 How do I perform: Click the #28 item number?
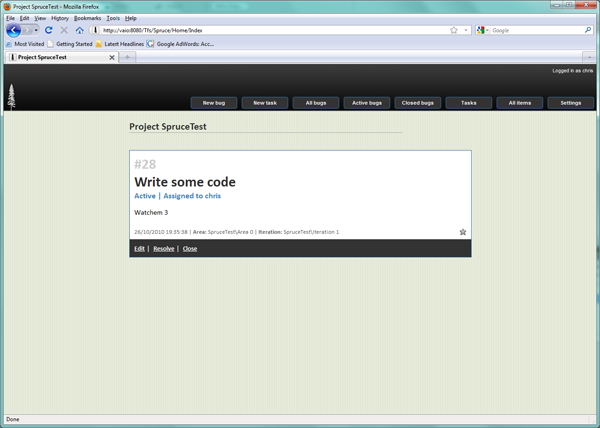[145, 164]
